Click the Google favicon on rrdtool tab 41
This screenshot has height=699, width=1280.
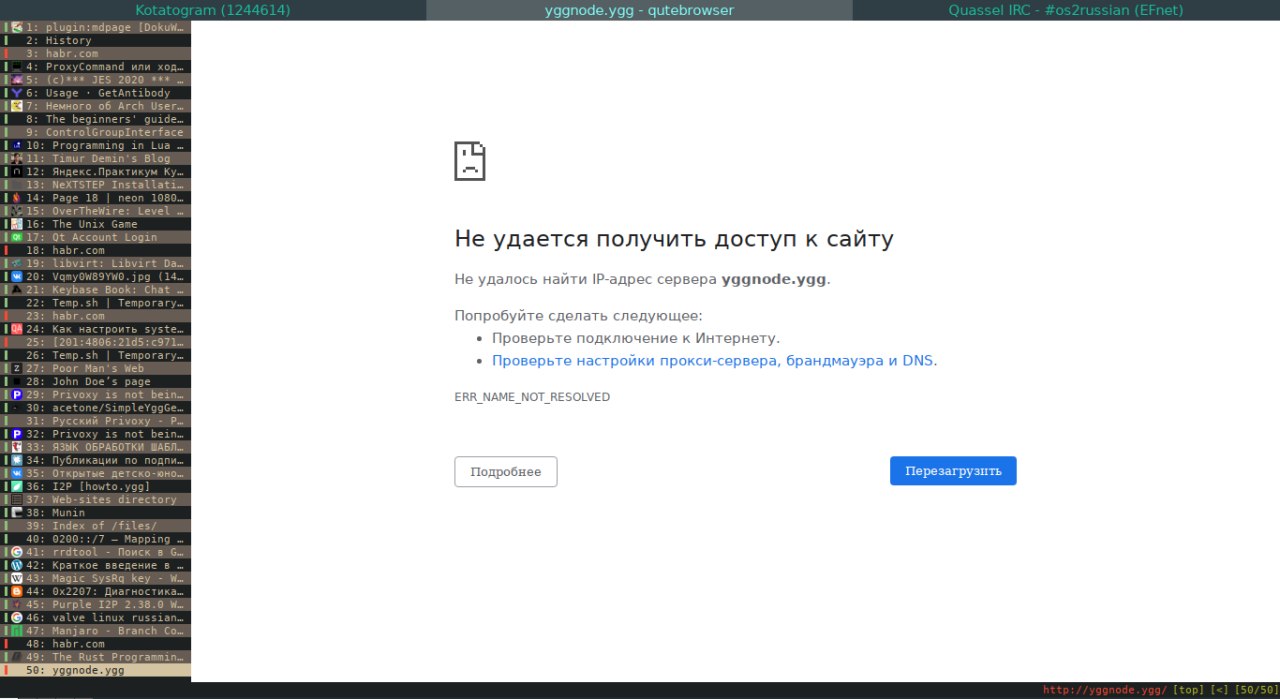[x=17, y=552]
